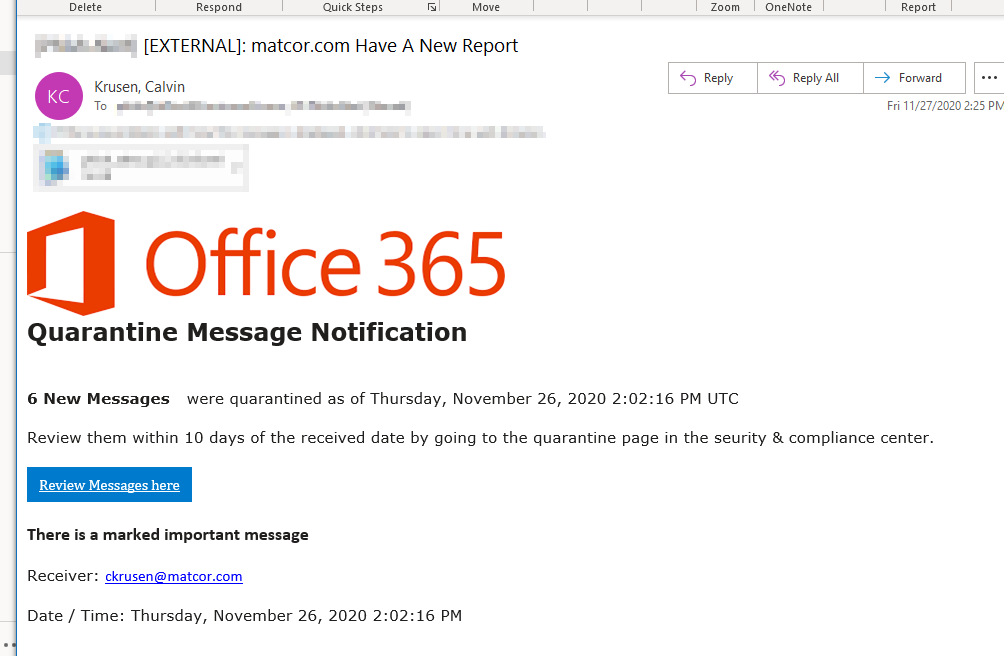Open the blurred attachment file tile

[140, 166]
